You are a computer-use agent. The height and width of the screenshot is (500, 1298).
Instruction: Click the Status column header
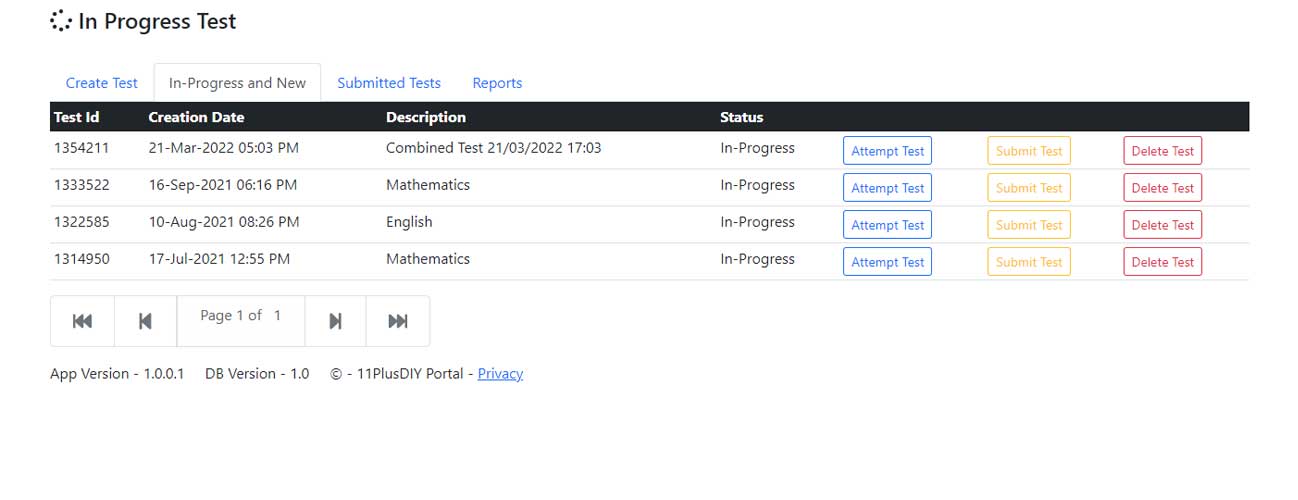click(x=741, y=117)
